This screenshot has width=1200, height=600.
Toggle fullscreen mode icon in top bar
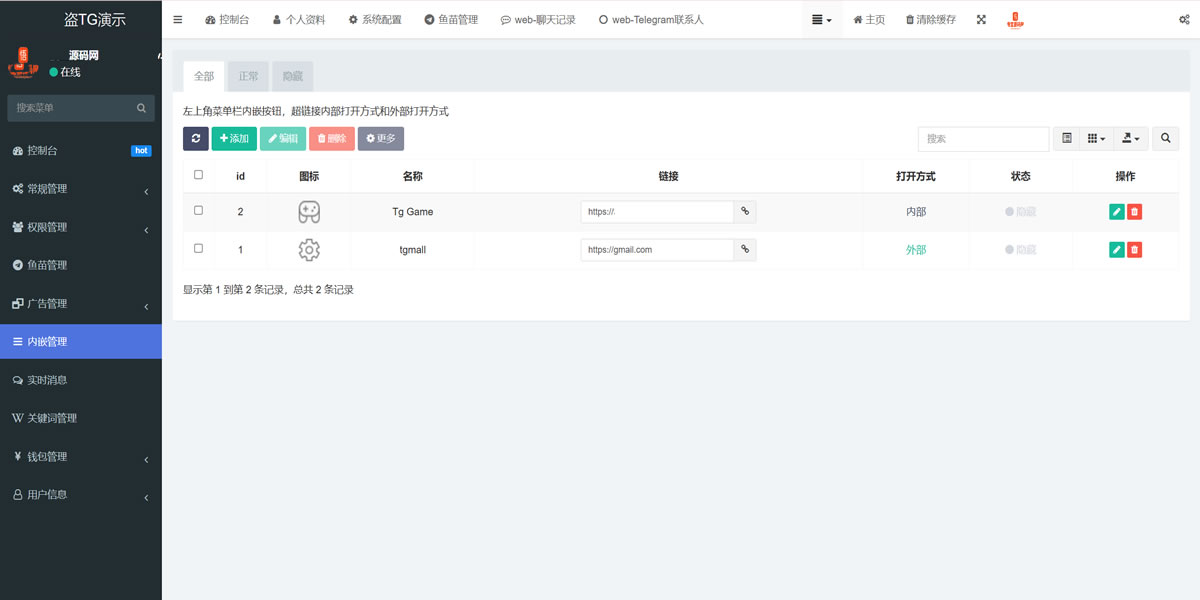(980, 20)
